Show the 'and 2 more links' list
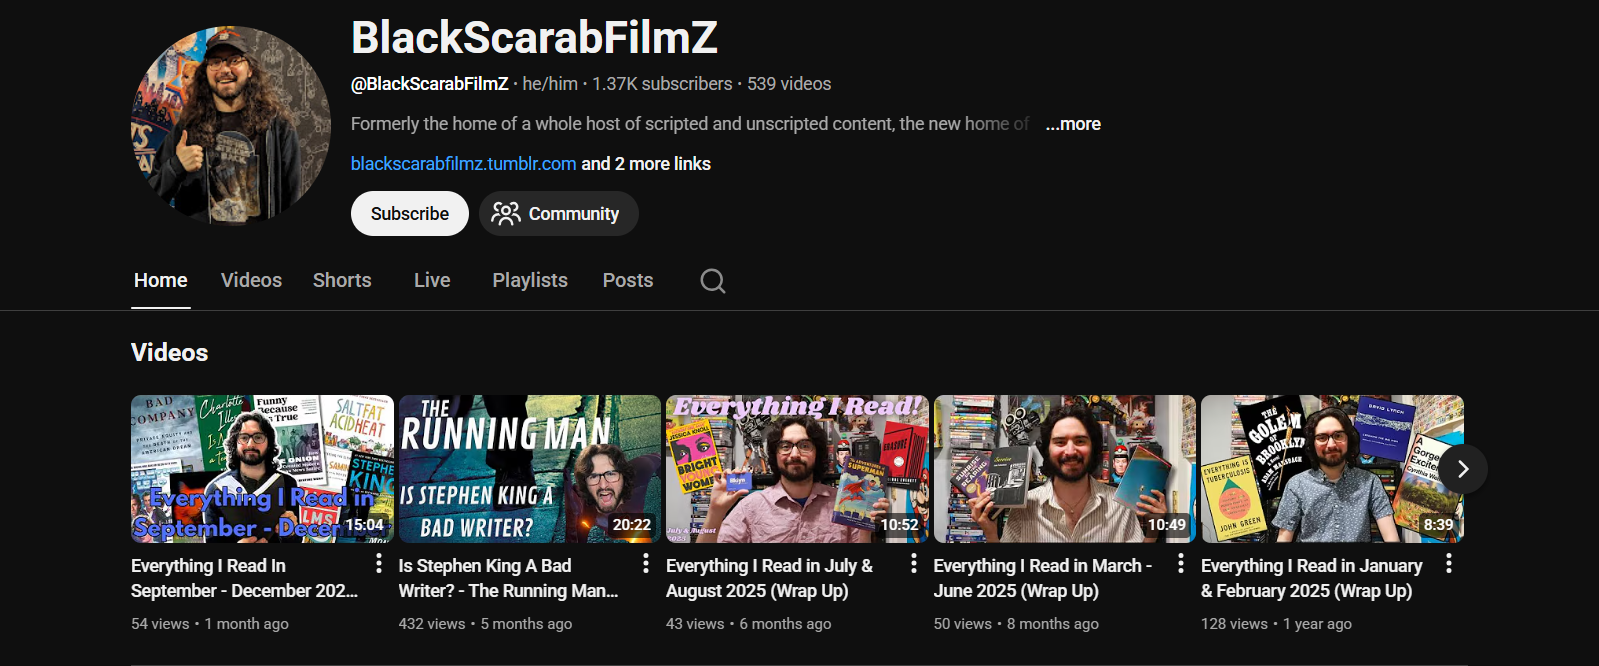The width and height of the screenshot is (1599, 666). point(646,164)
